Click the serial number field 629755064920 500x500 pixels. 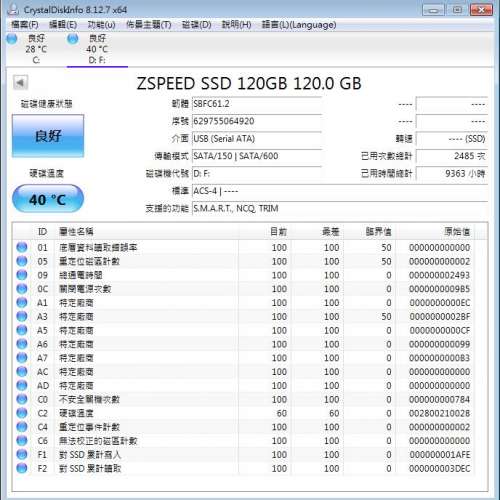pos(257,121)
